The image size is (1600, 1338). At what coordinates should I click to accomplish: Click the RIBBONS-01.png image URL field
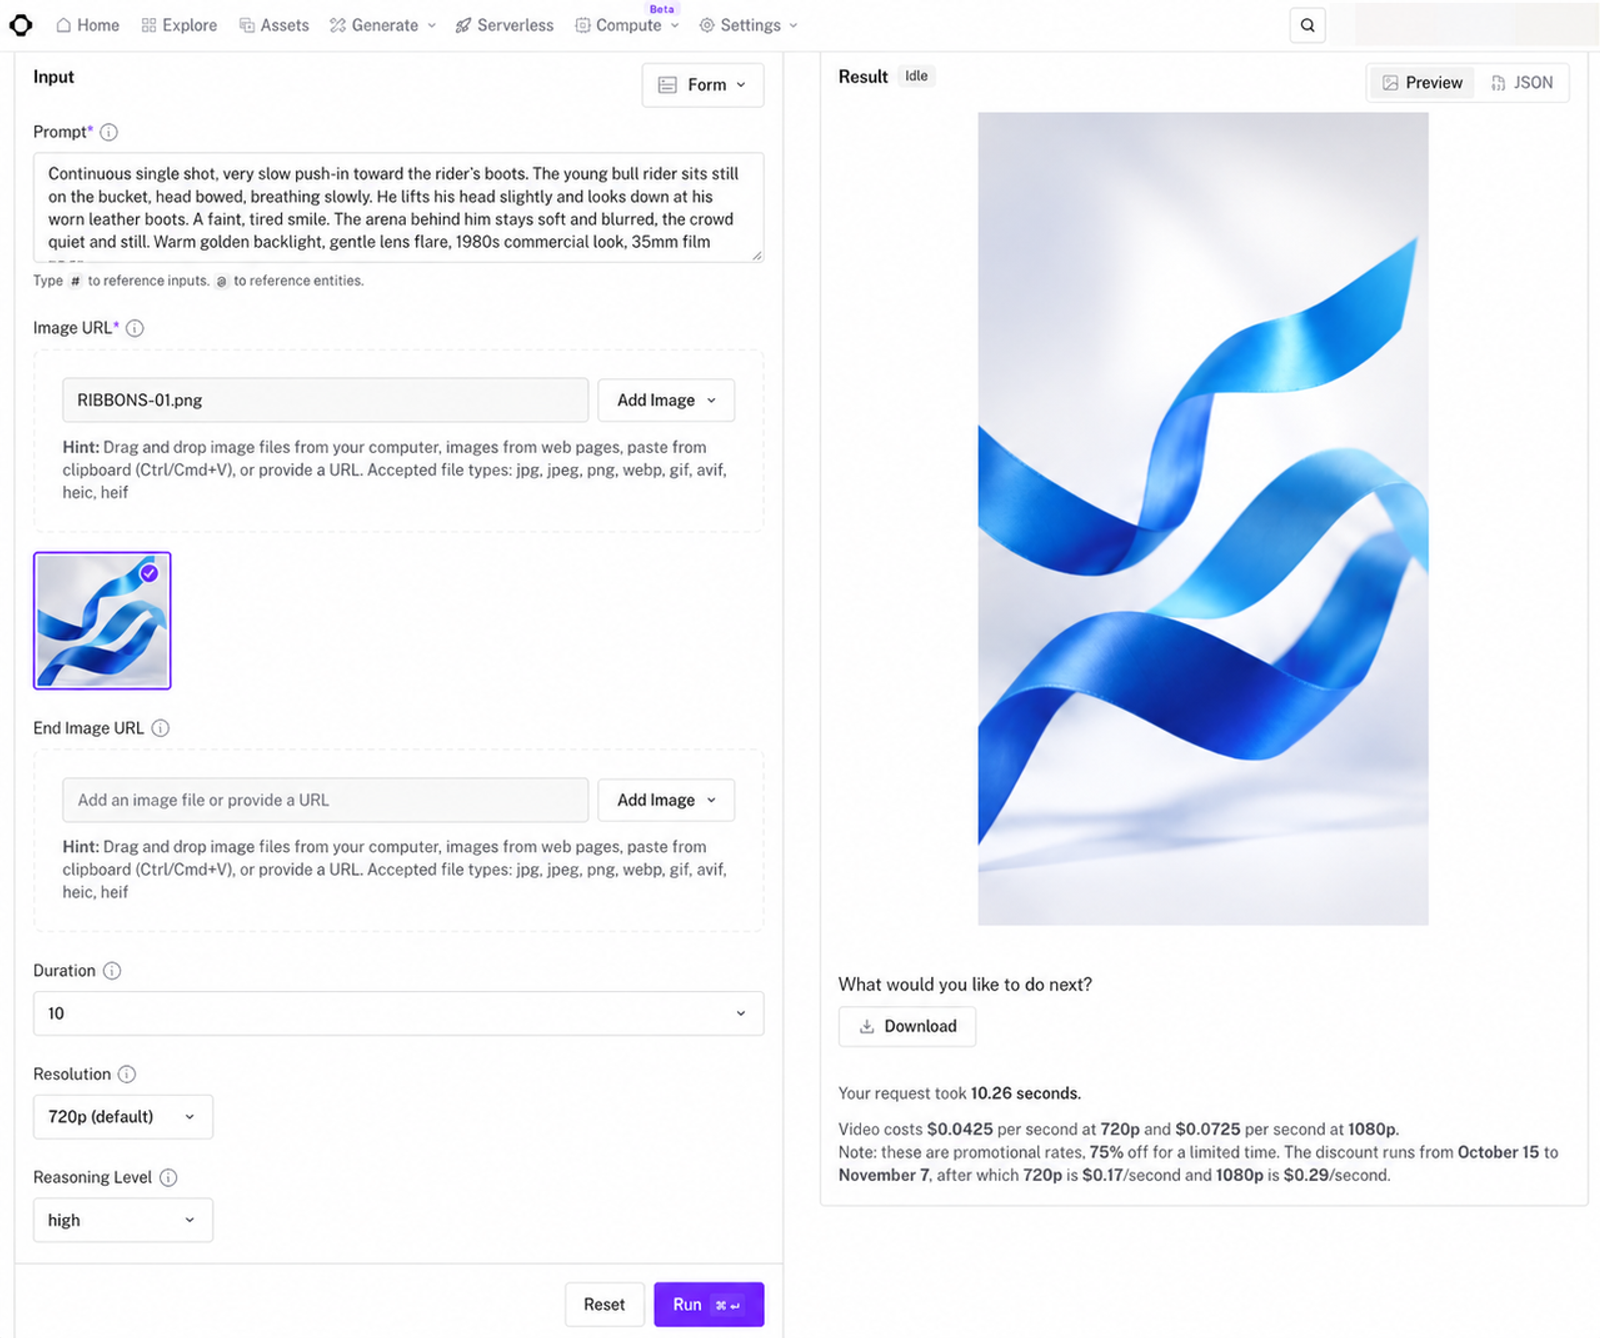pos(325,400)
